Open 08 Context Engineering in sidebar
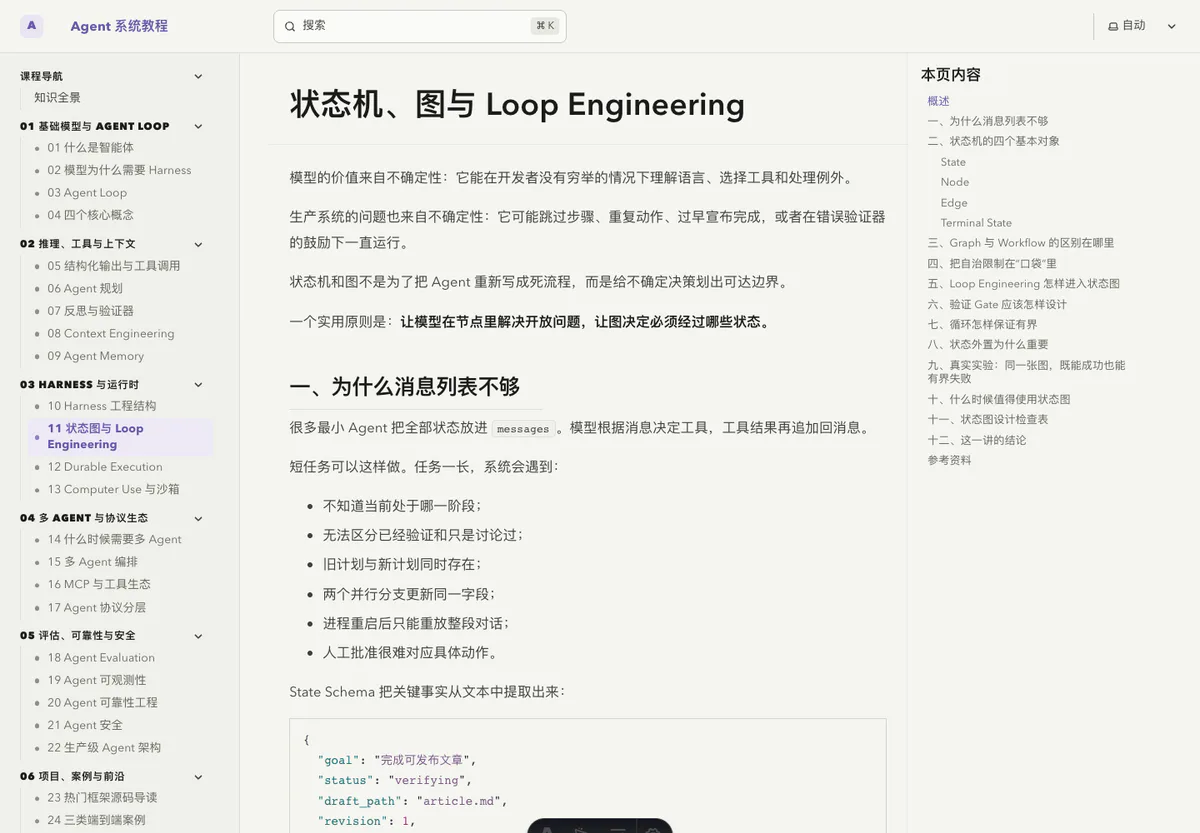1200x833 pixels. pos(111,334)
